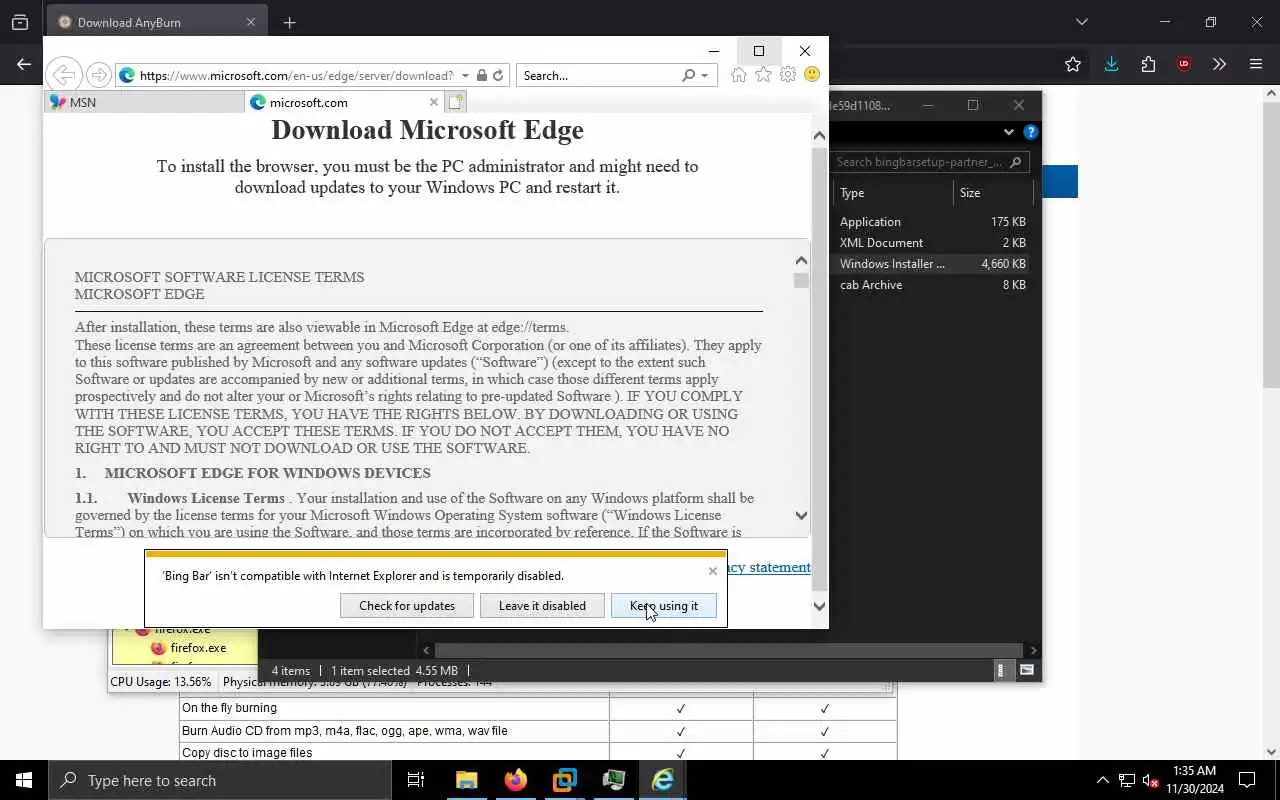Click the IE Home icon
1280x800 pixels.
[x=739, y=75]
